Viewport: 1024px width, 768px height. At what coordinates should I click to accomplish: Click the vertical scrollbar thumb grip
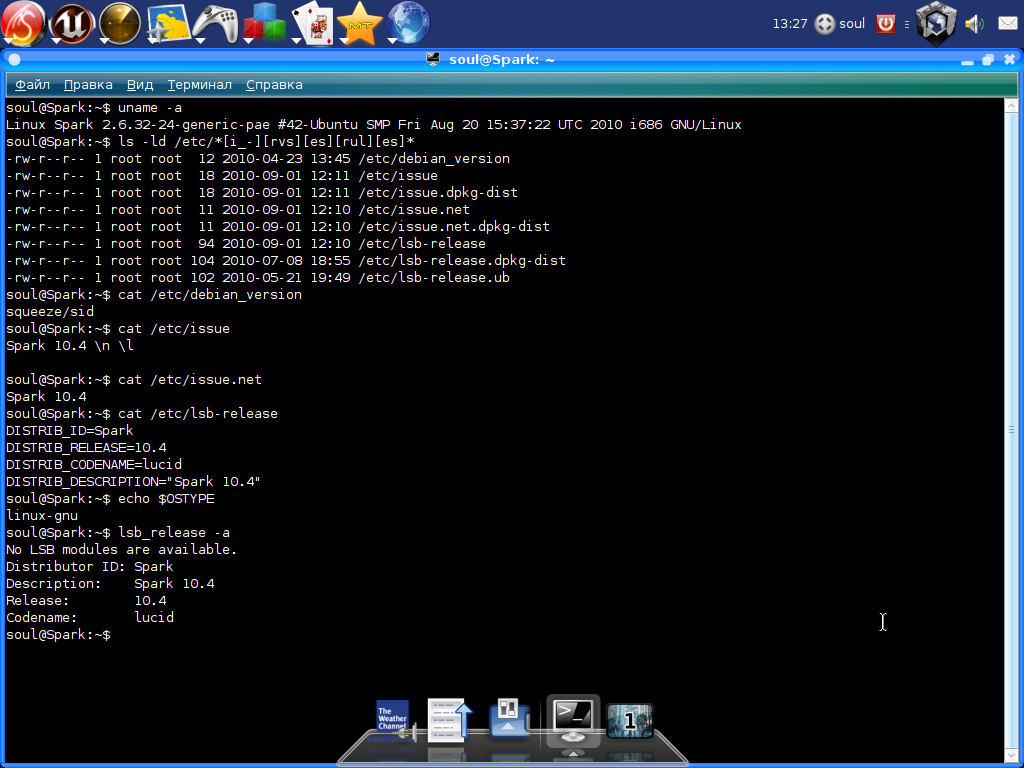click(x=1011, y=429)
